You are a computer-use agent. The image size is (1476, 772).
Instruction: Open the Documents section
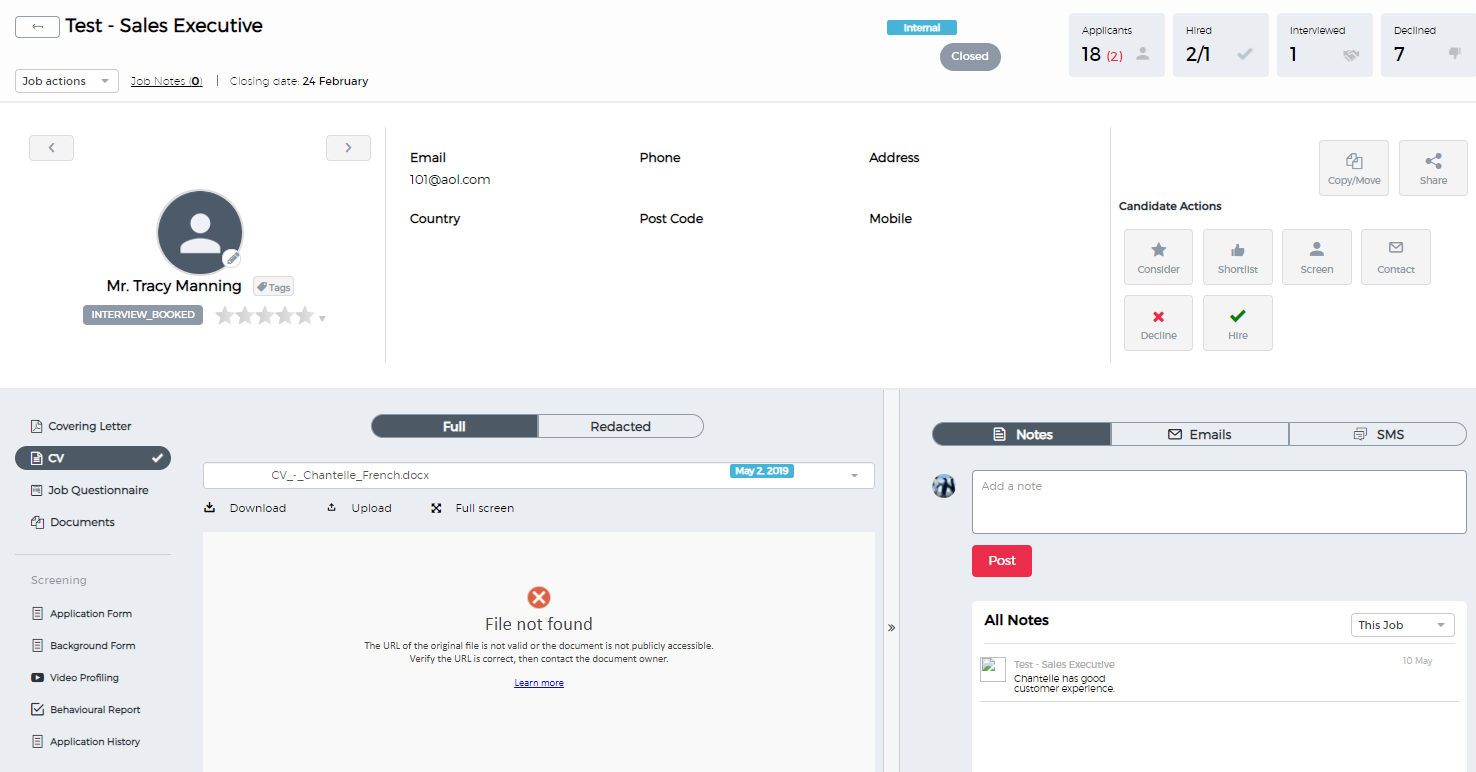[x=73, y=522]
